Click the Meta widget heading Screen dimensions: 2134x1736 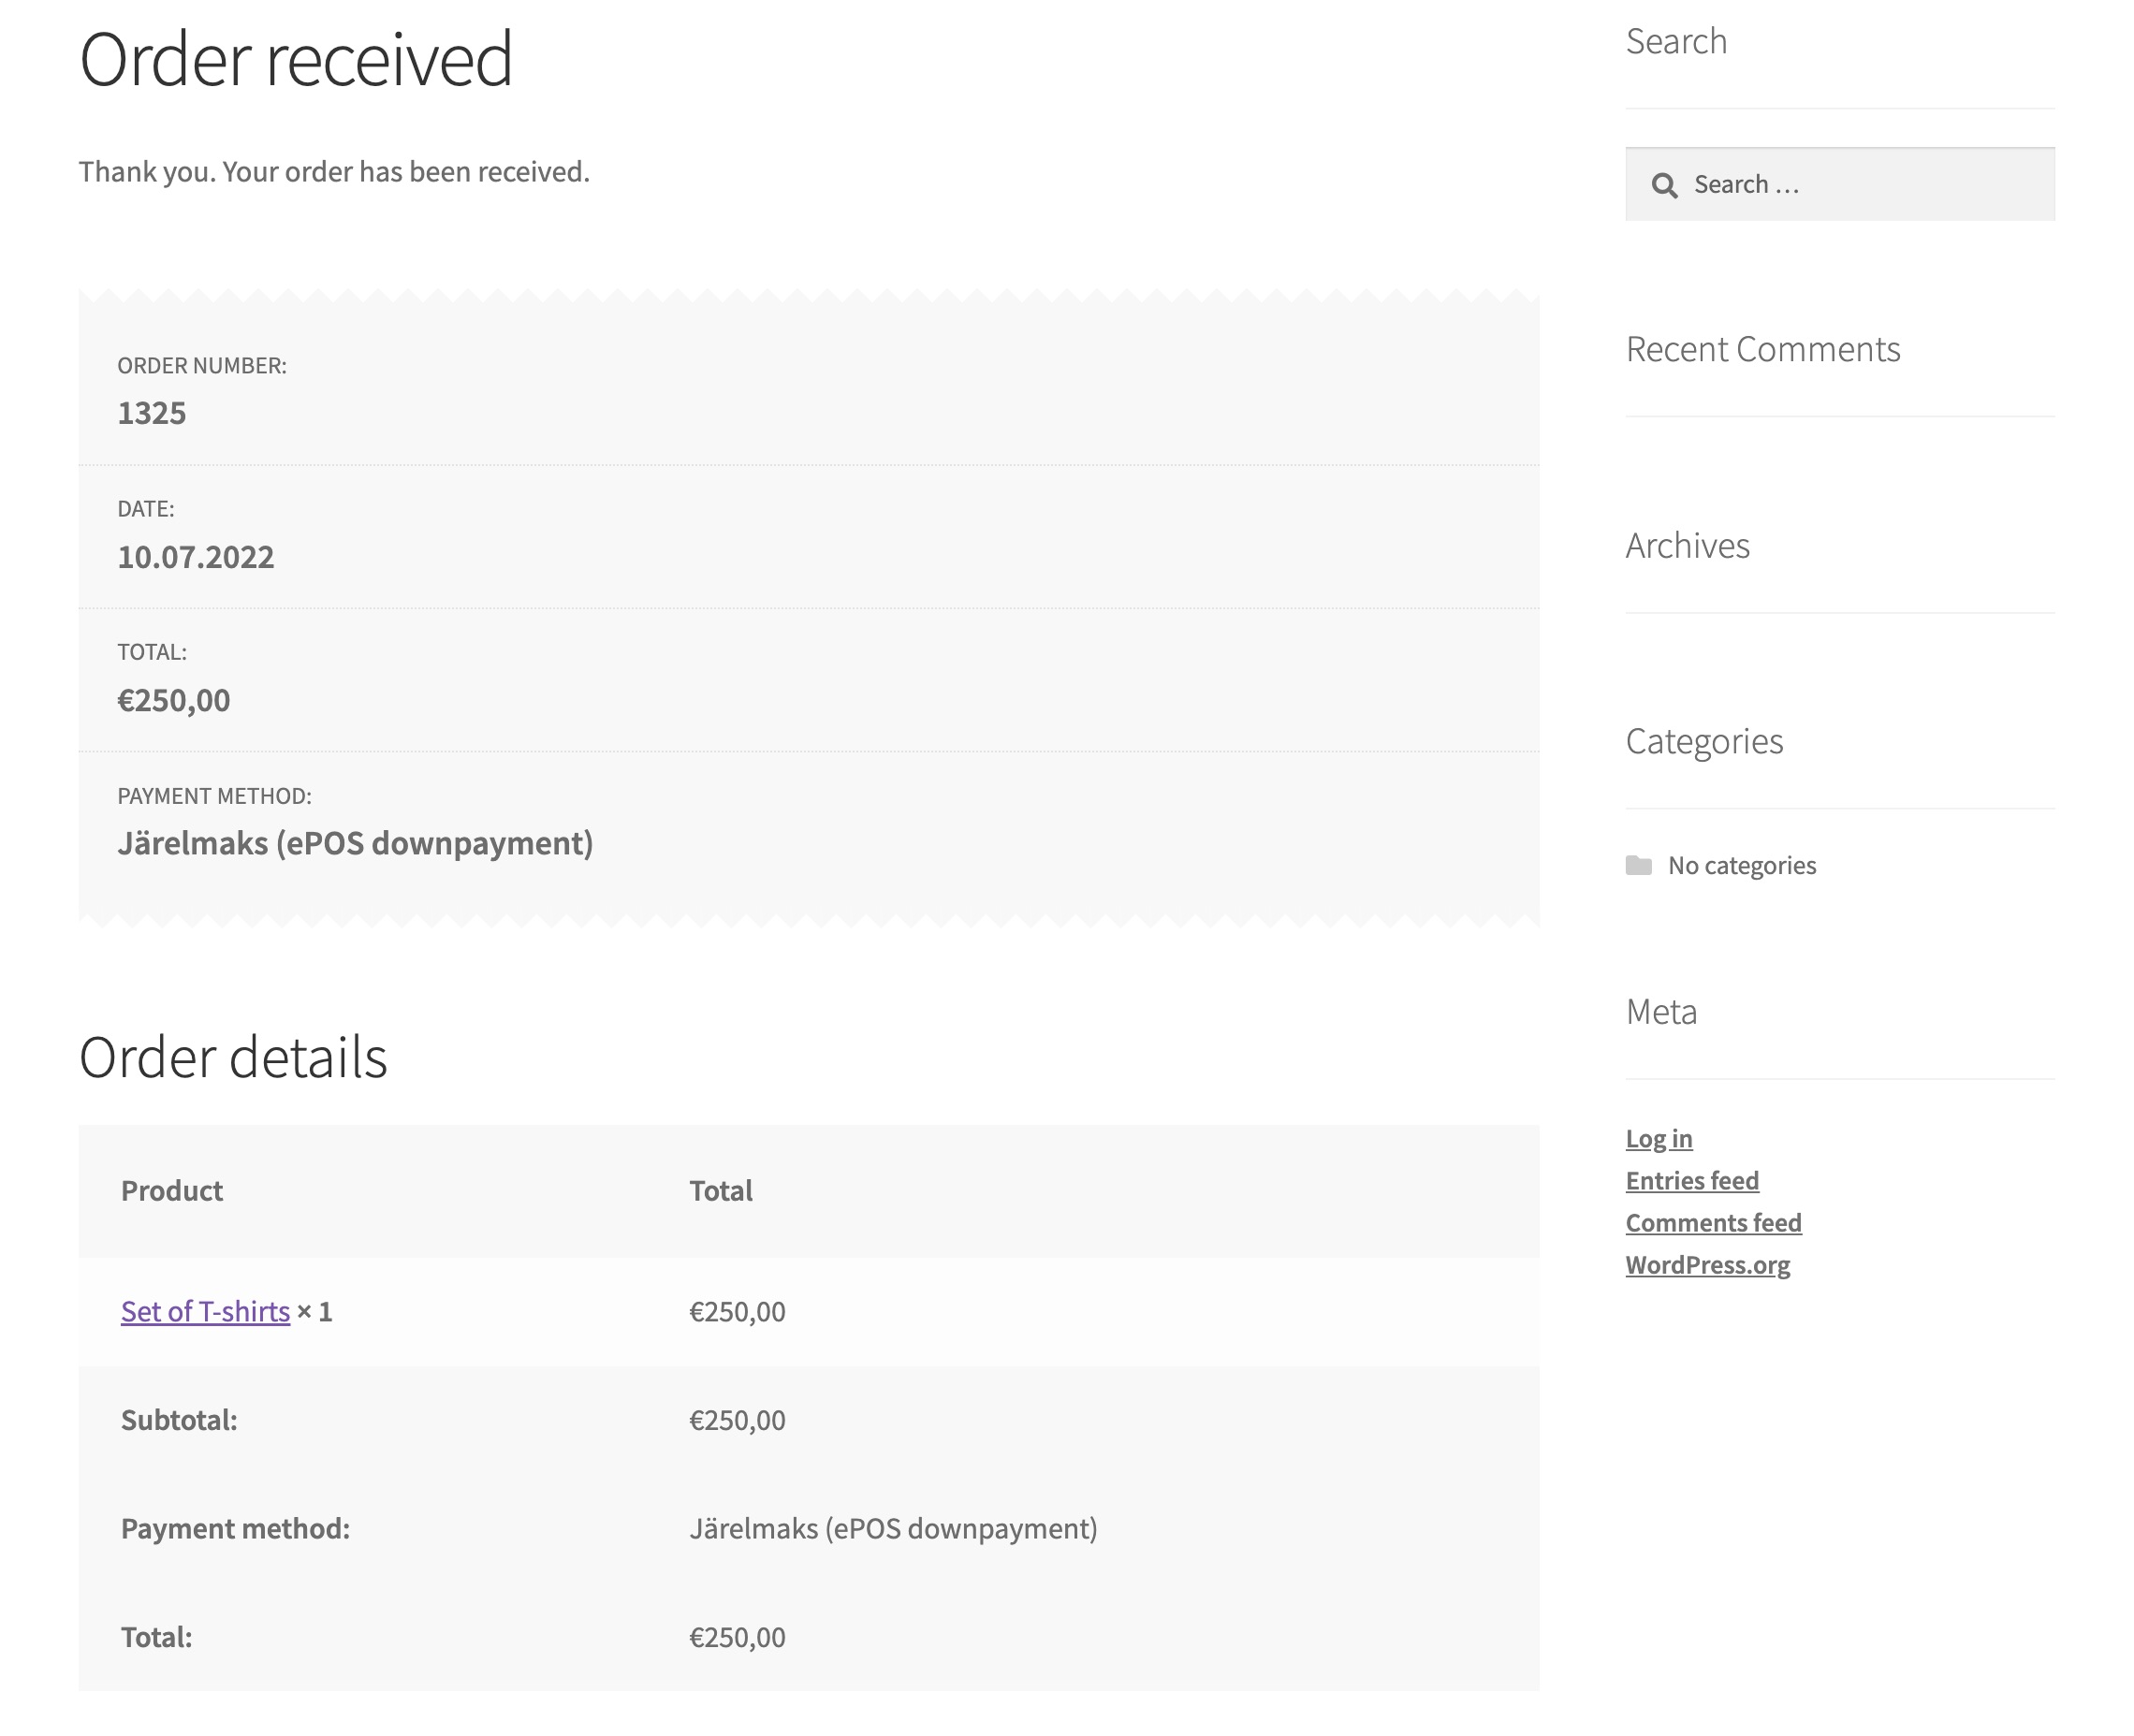coord(1661,1011)
